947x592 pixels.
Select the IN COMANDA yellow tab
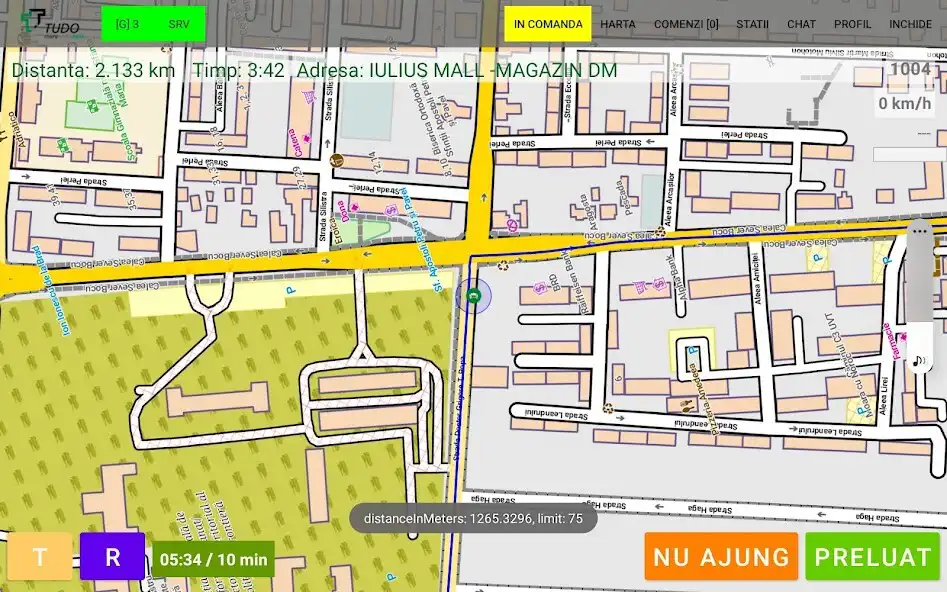547,24
